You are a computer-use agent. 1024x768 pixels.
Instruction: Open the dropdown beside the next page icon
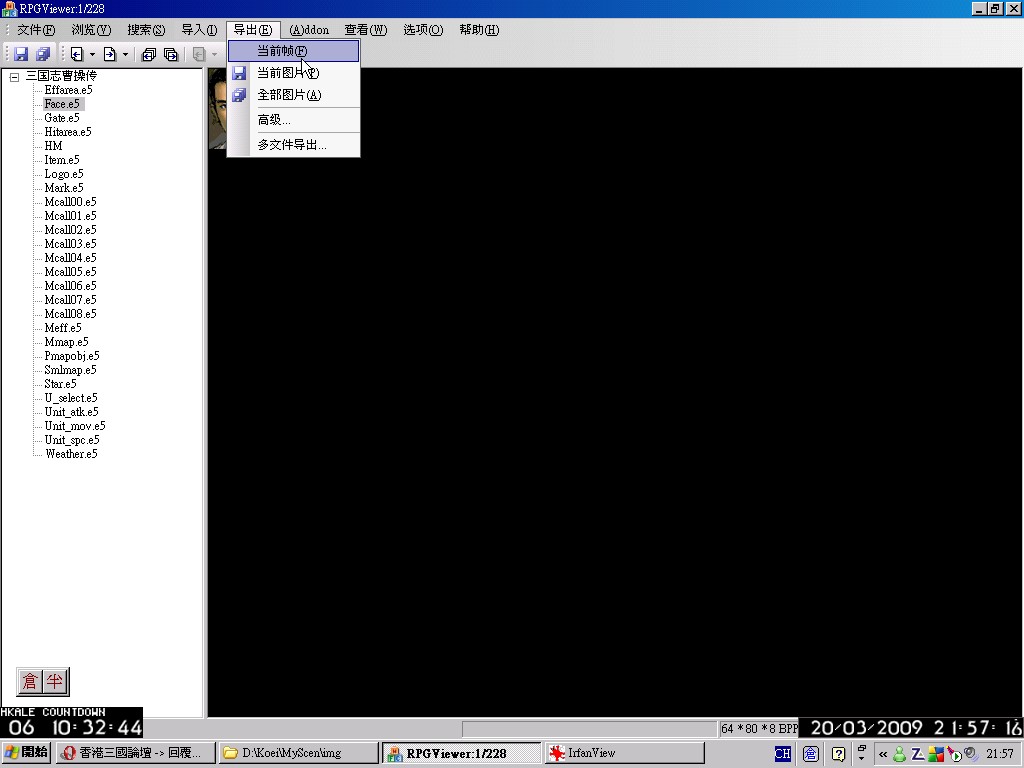(125, 54)
